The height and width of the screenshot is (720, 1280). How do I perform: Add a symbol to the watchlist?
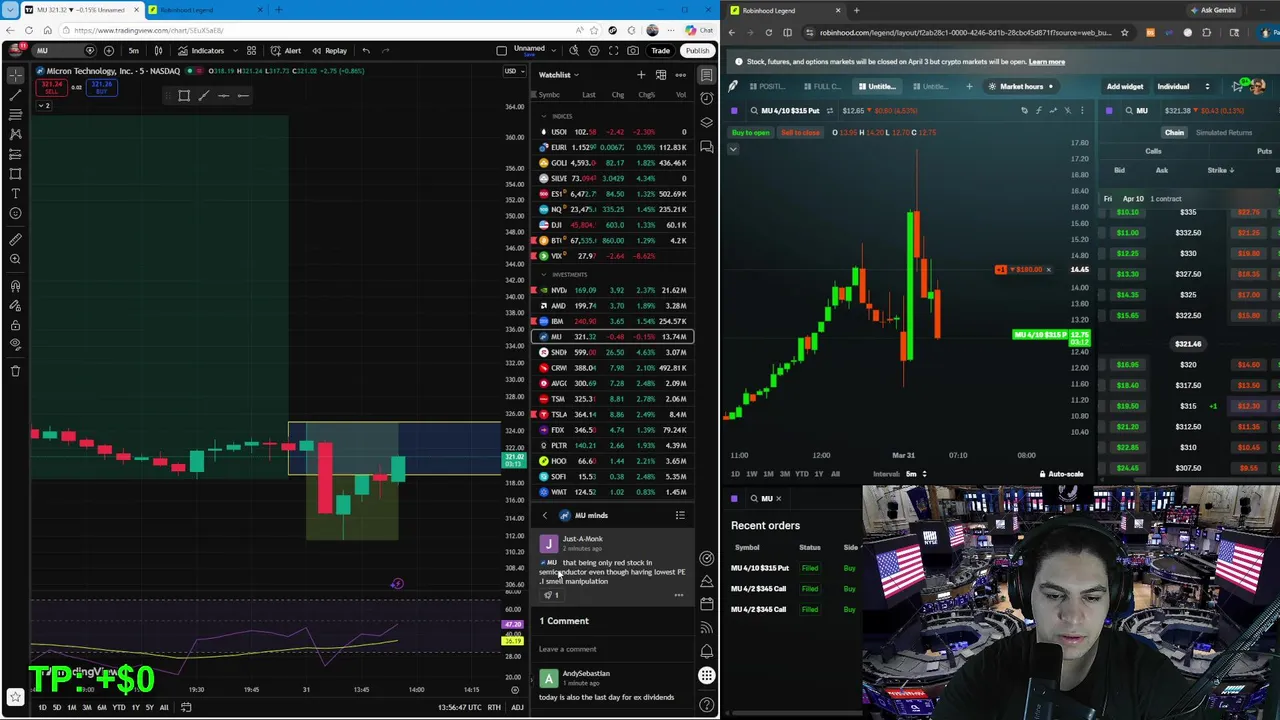(641, 75)
